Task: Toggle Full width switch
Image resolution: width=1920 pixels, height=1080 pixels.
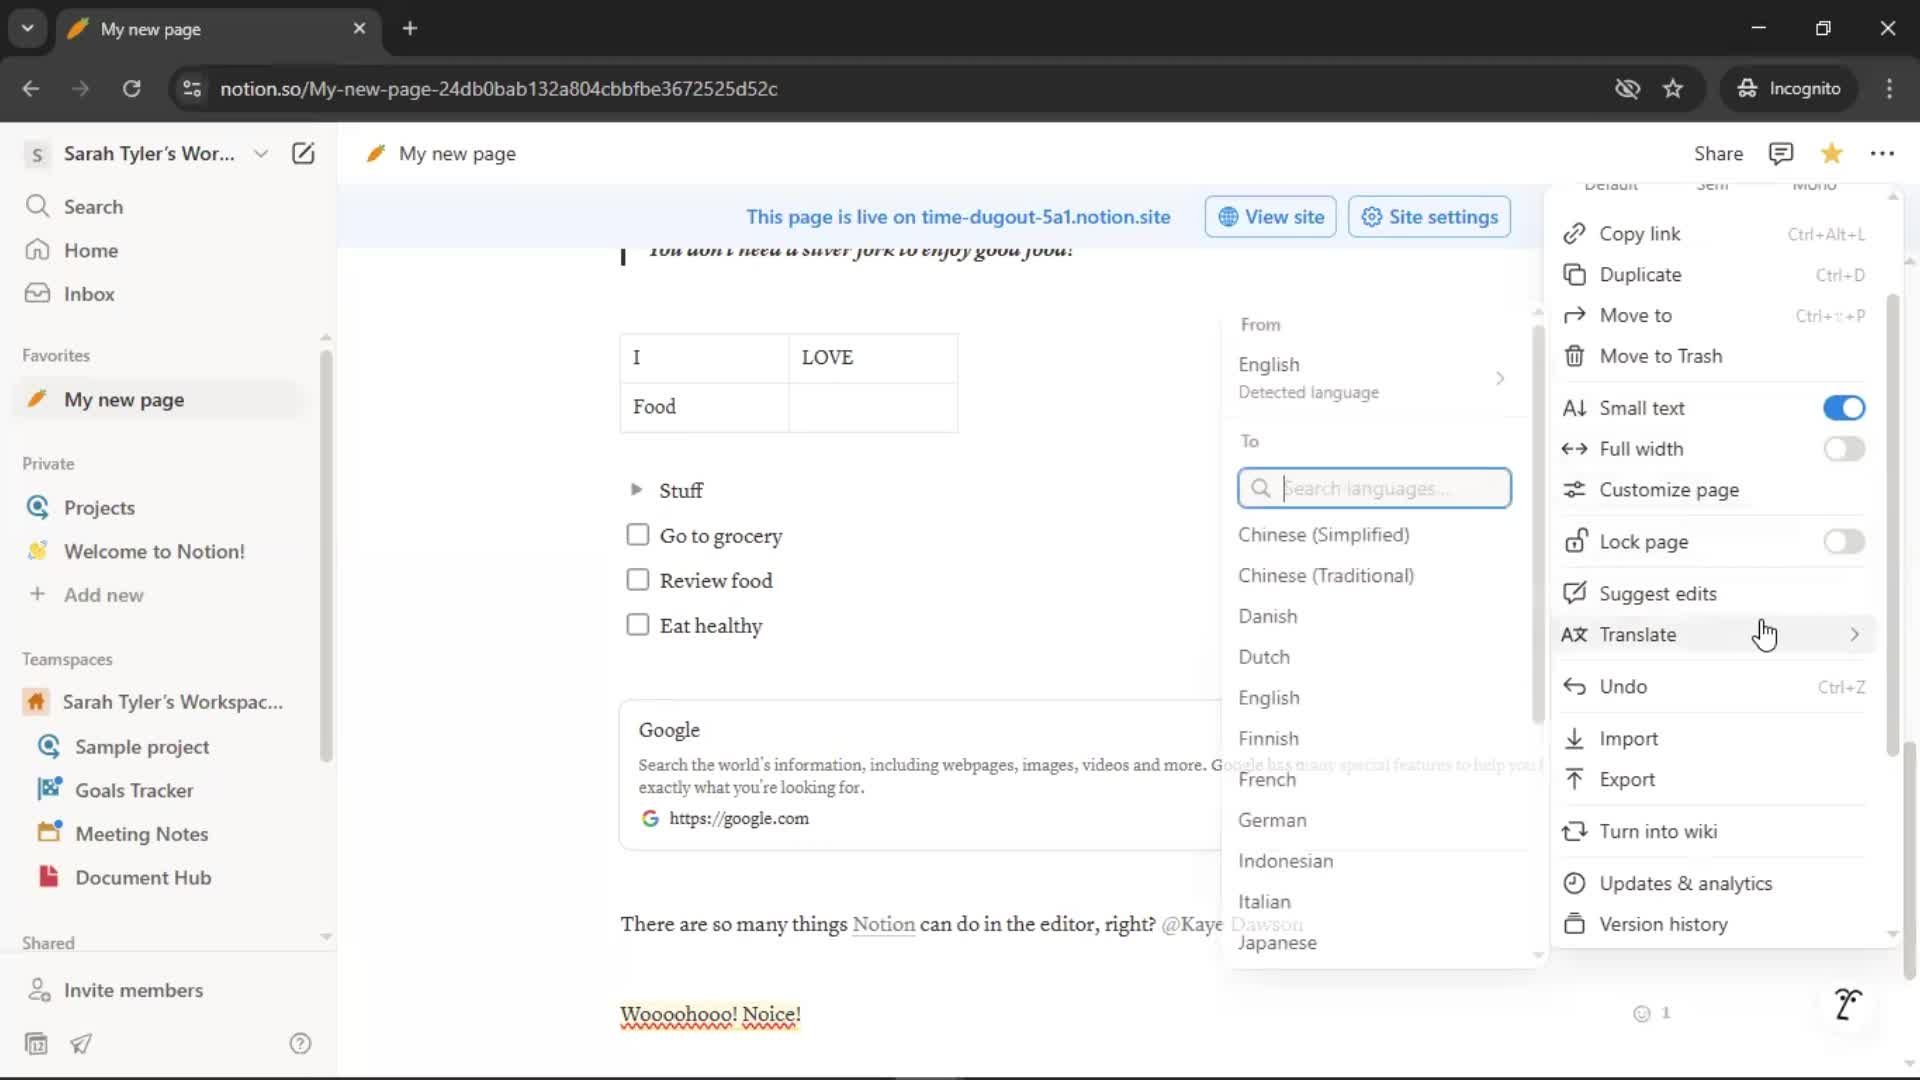Action: tap(1844, 449)
